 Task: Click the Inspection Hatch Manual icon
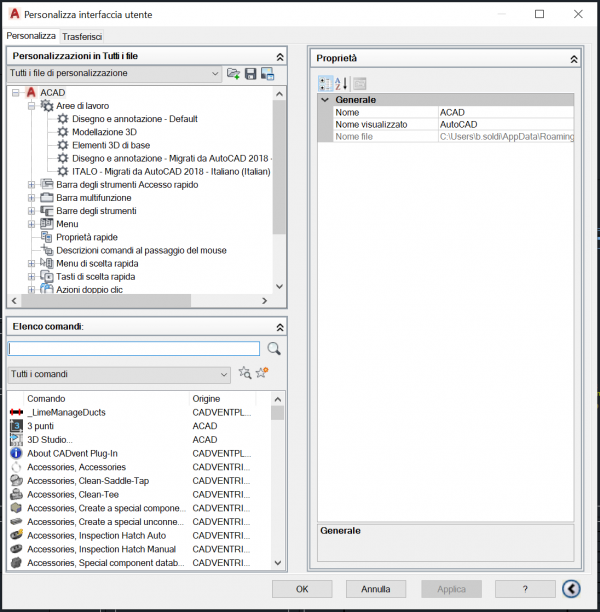pos(16,549)
